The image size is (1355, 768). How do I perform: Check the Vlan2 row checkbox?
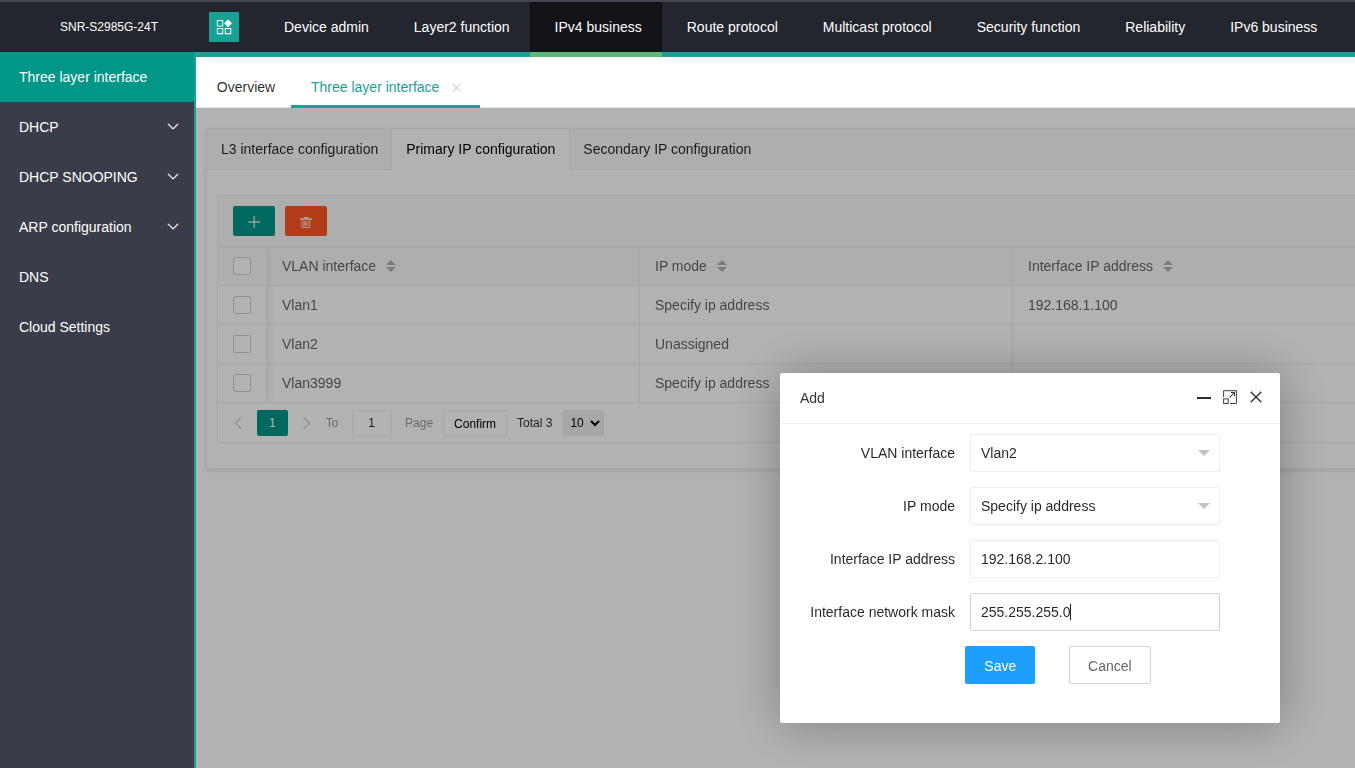(242, 344)
